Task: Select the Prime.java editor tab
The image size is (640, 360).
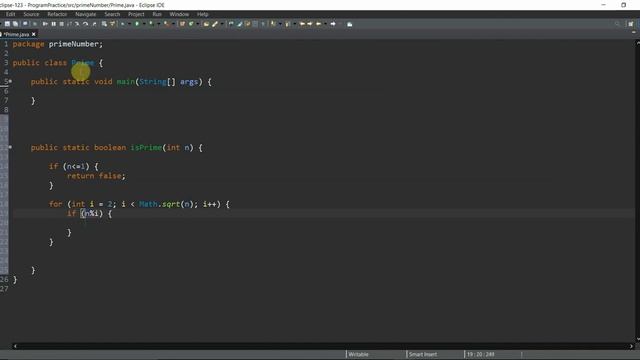Action: pyautogui.click(x=16, y=34)
